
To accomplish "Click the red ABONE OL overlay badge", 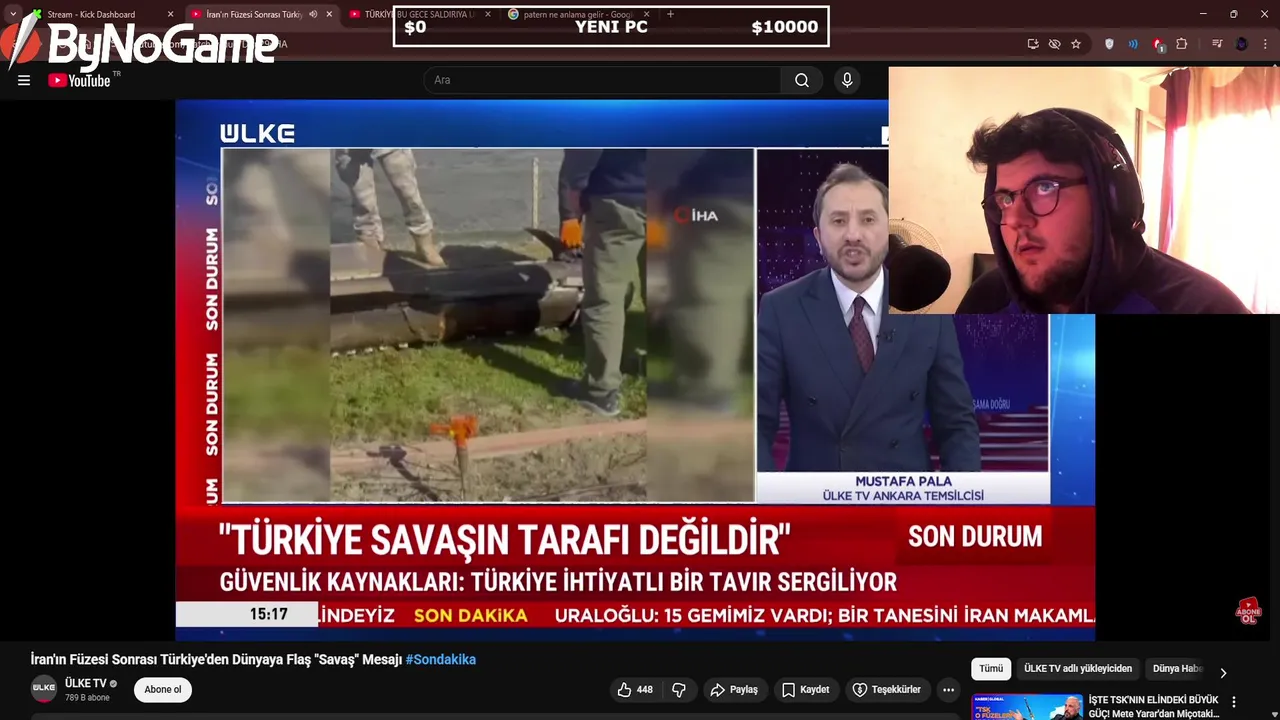I will click(x=1248, y=610).
